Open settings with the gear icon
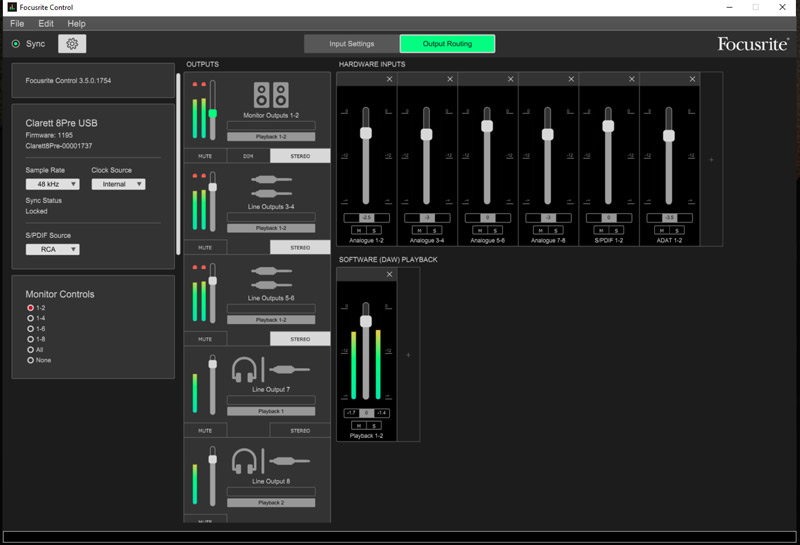Image resolution: width=800 pixels, height=545 pixels. (x=72, y=44)
